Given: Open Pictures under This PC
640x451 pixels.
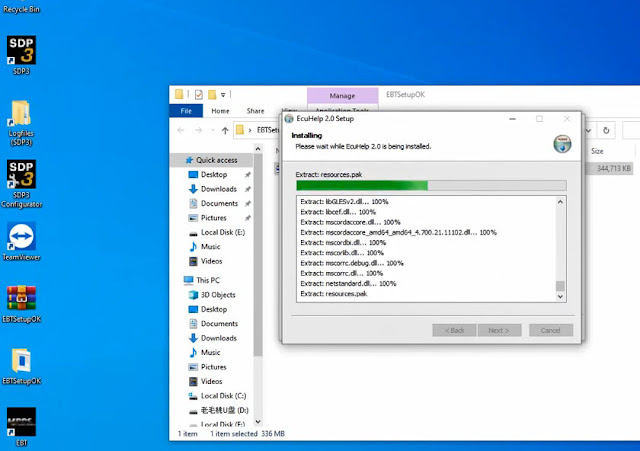Looking at the screenshot, I should [213, 367].
